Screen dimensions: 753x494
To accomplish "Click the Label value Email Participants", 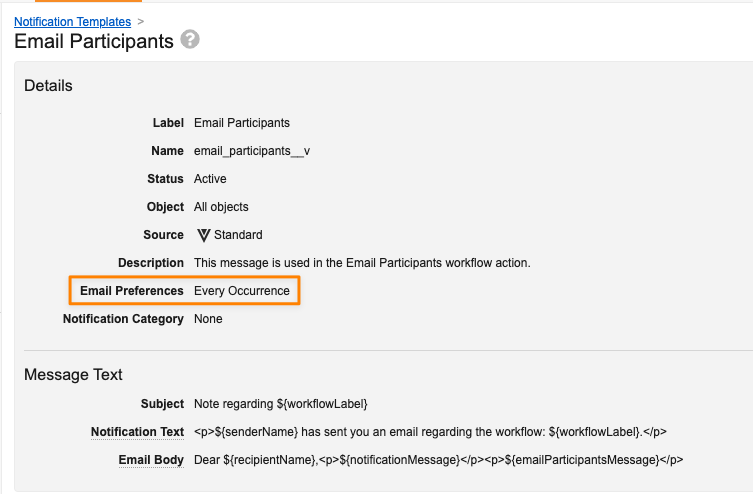I will tap(241, 123).
